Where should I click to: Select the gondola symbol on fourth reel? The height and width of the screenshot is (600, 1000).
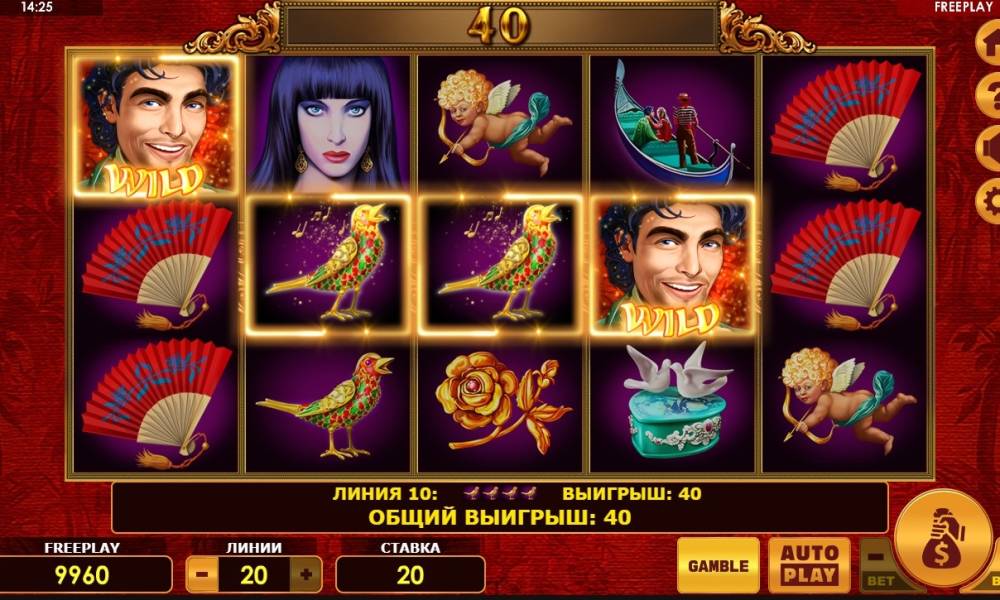coord(673,124)
